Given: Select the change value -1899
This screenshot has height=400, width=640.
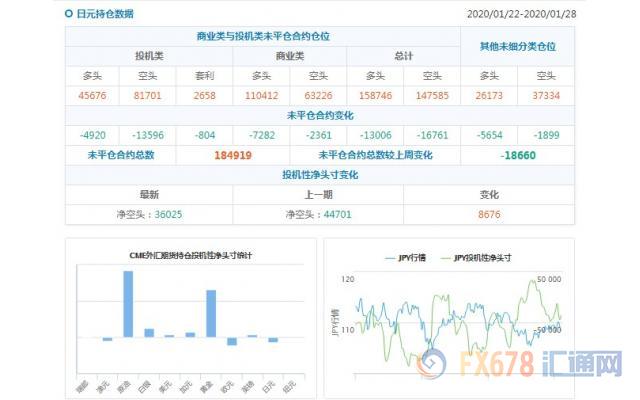Looking at the screenshot, I should [547, 136].
